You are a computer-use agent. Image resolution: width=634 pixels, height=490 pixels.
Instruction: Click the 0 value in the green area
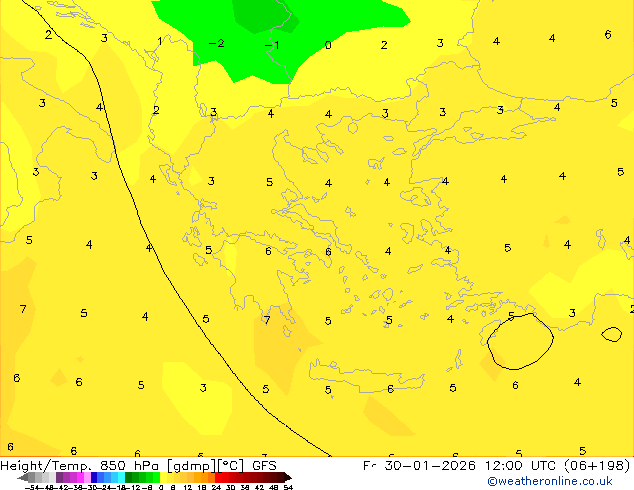(328, 45)
